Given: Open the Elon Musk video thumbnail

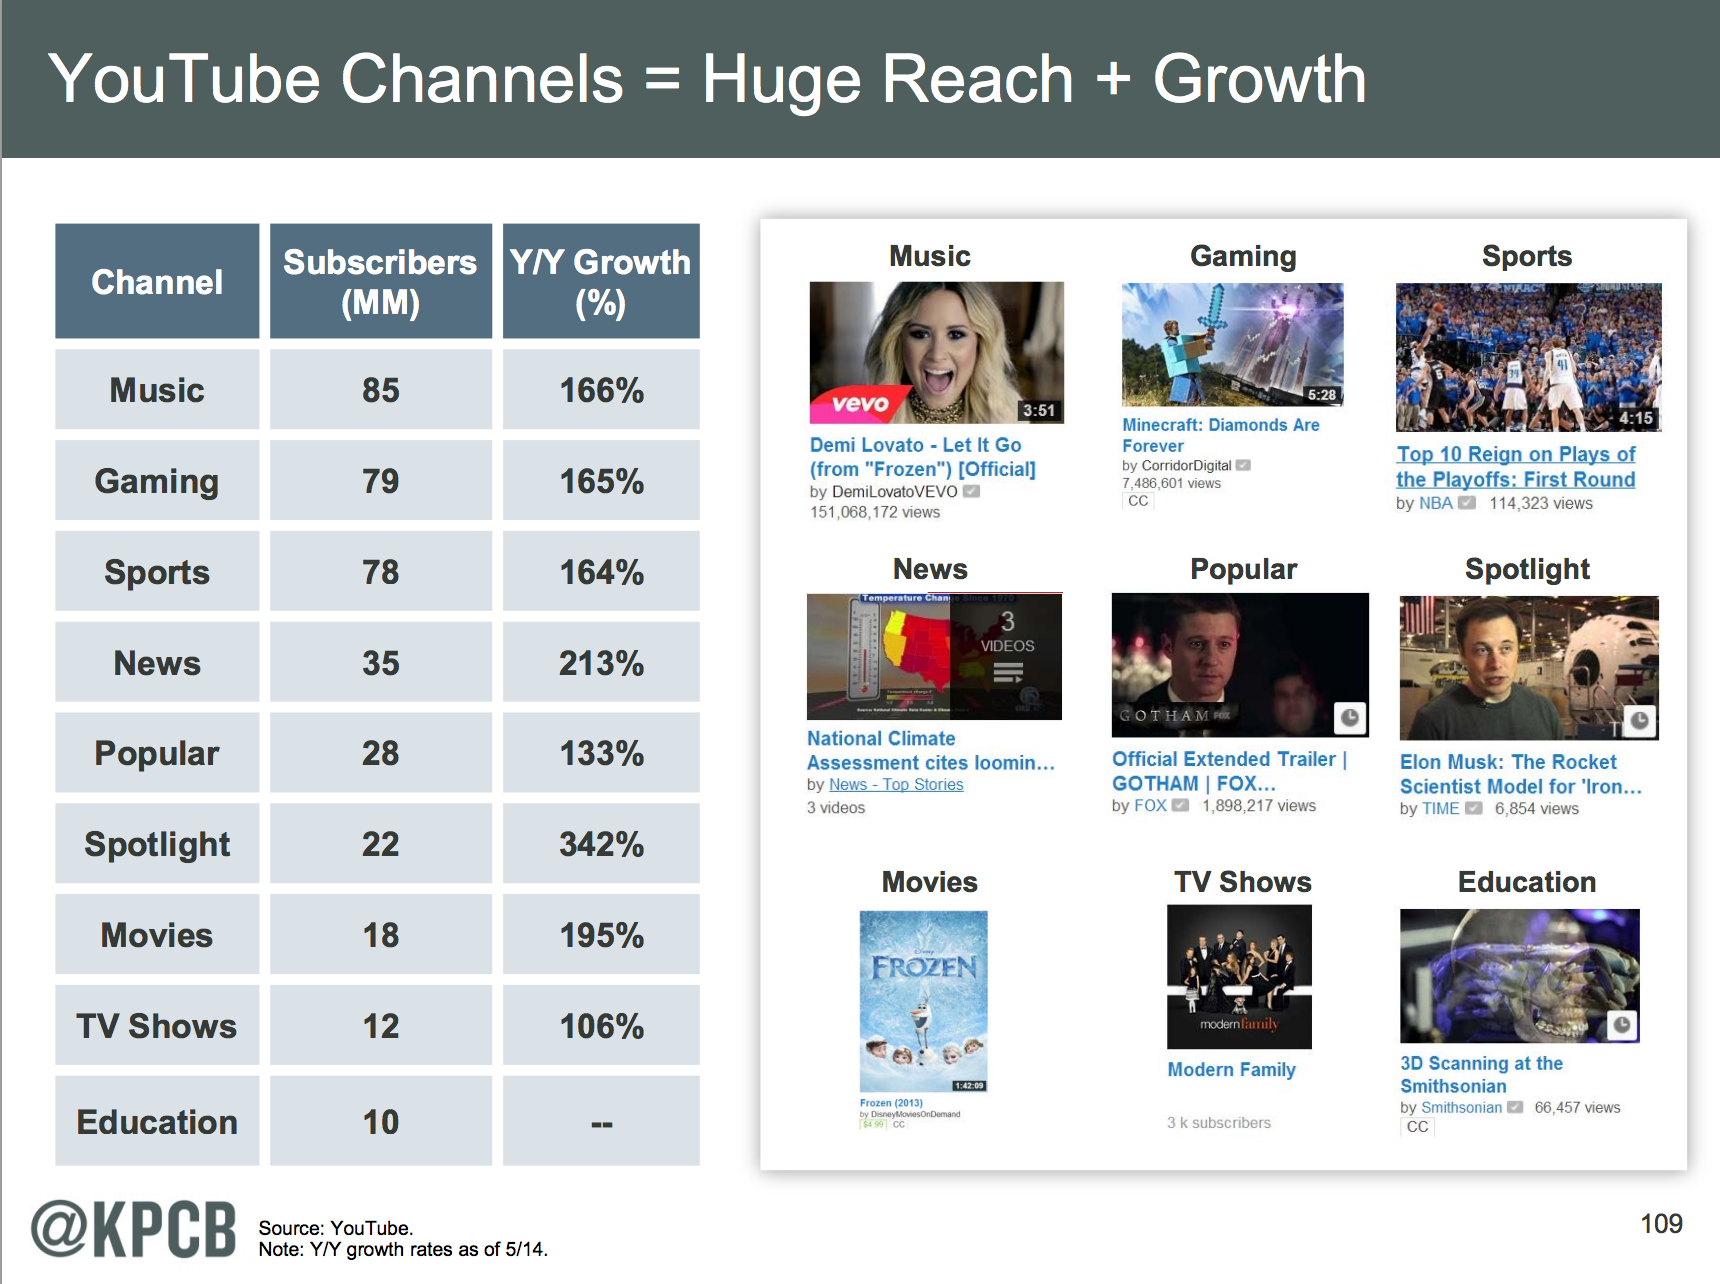Looking at the screenshot, I should click(1529, 668).
